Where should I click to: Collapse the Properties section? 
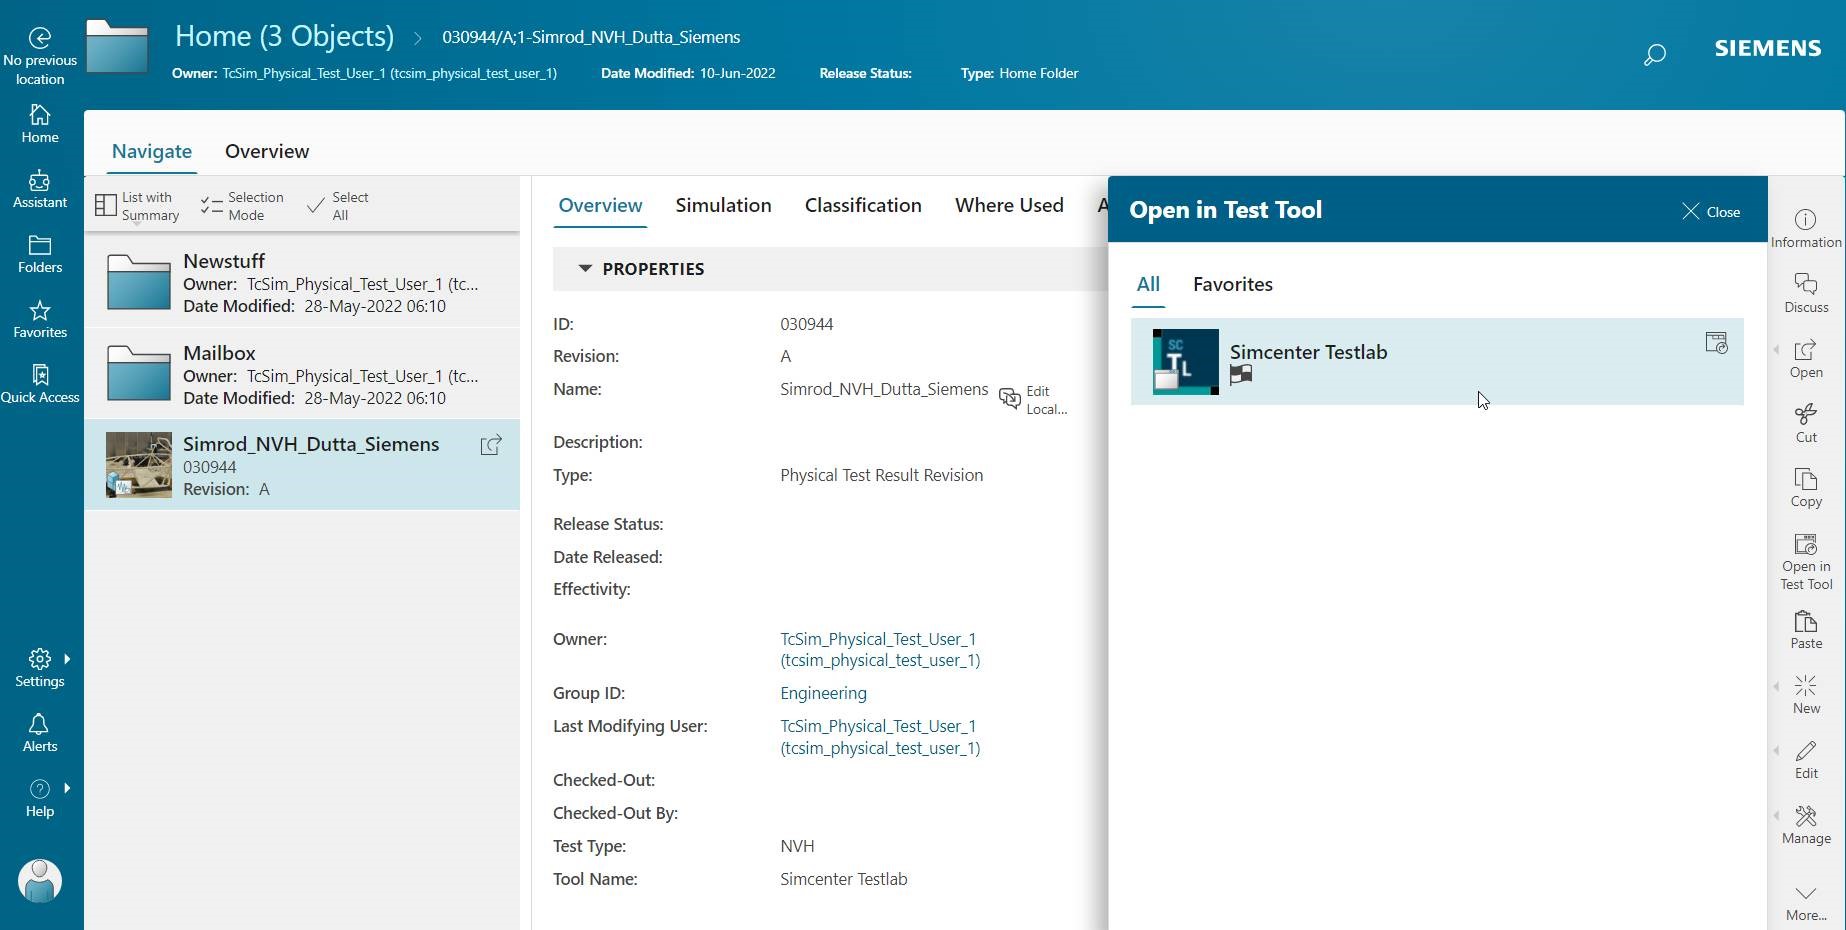pyautogui.click(x=584, y=268)
